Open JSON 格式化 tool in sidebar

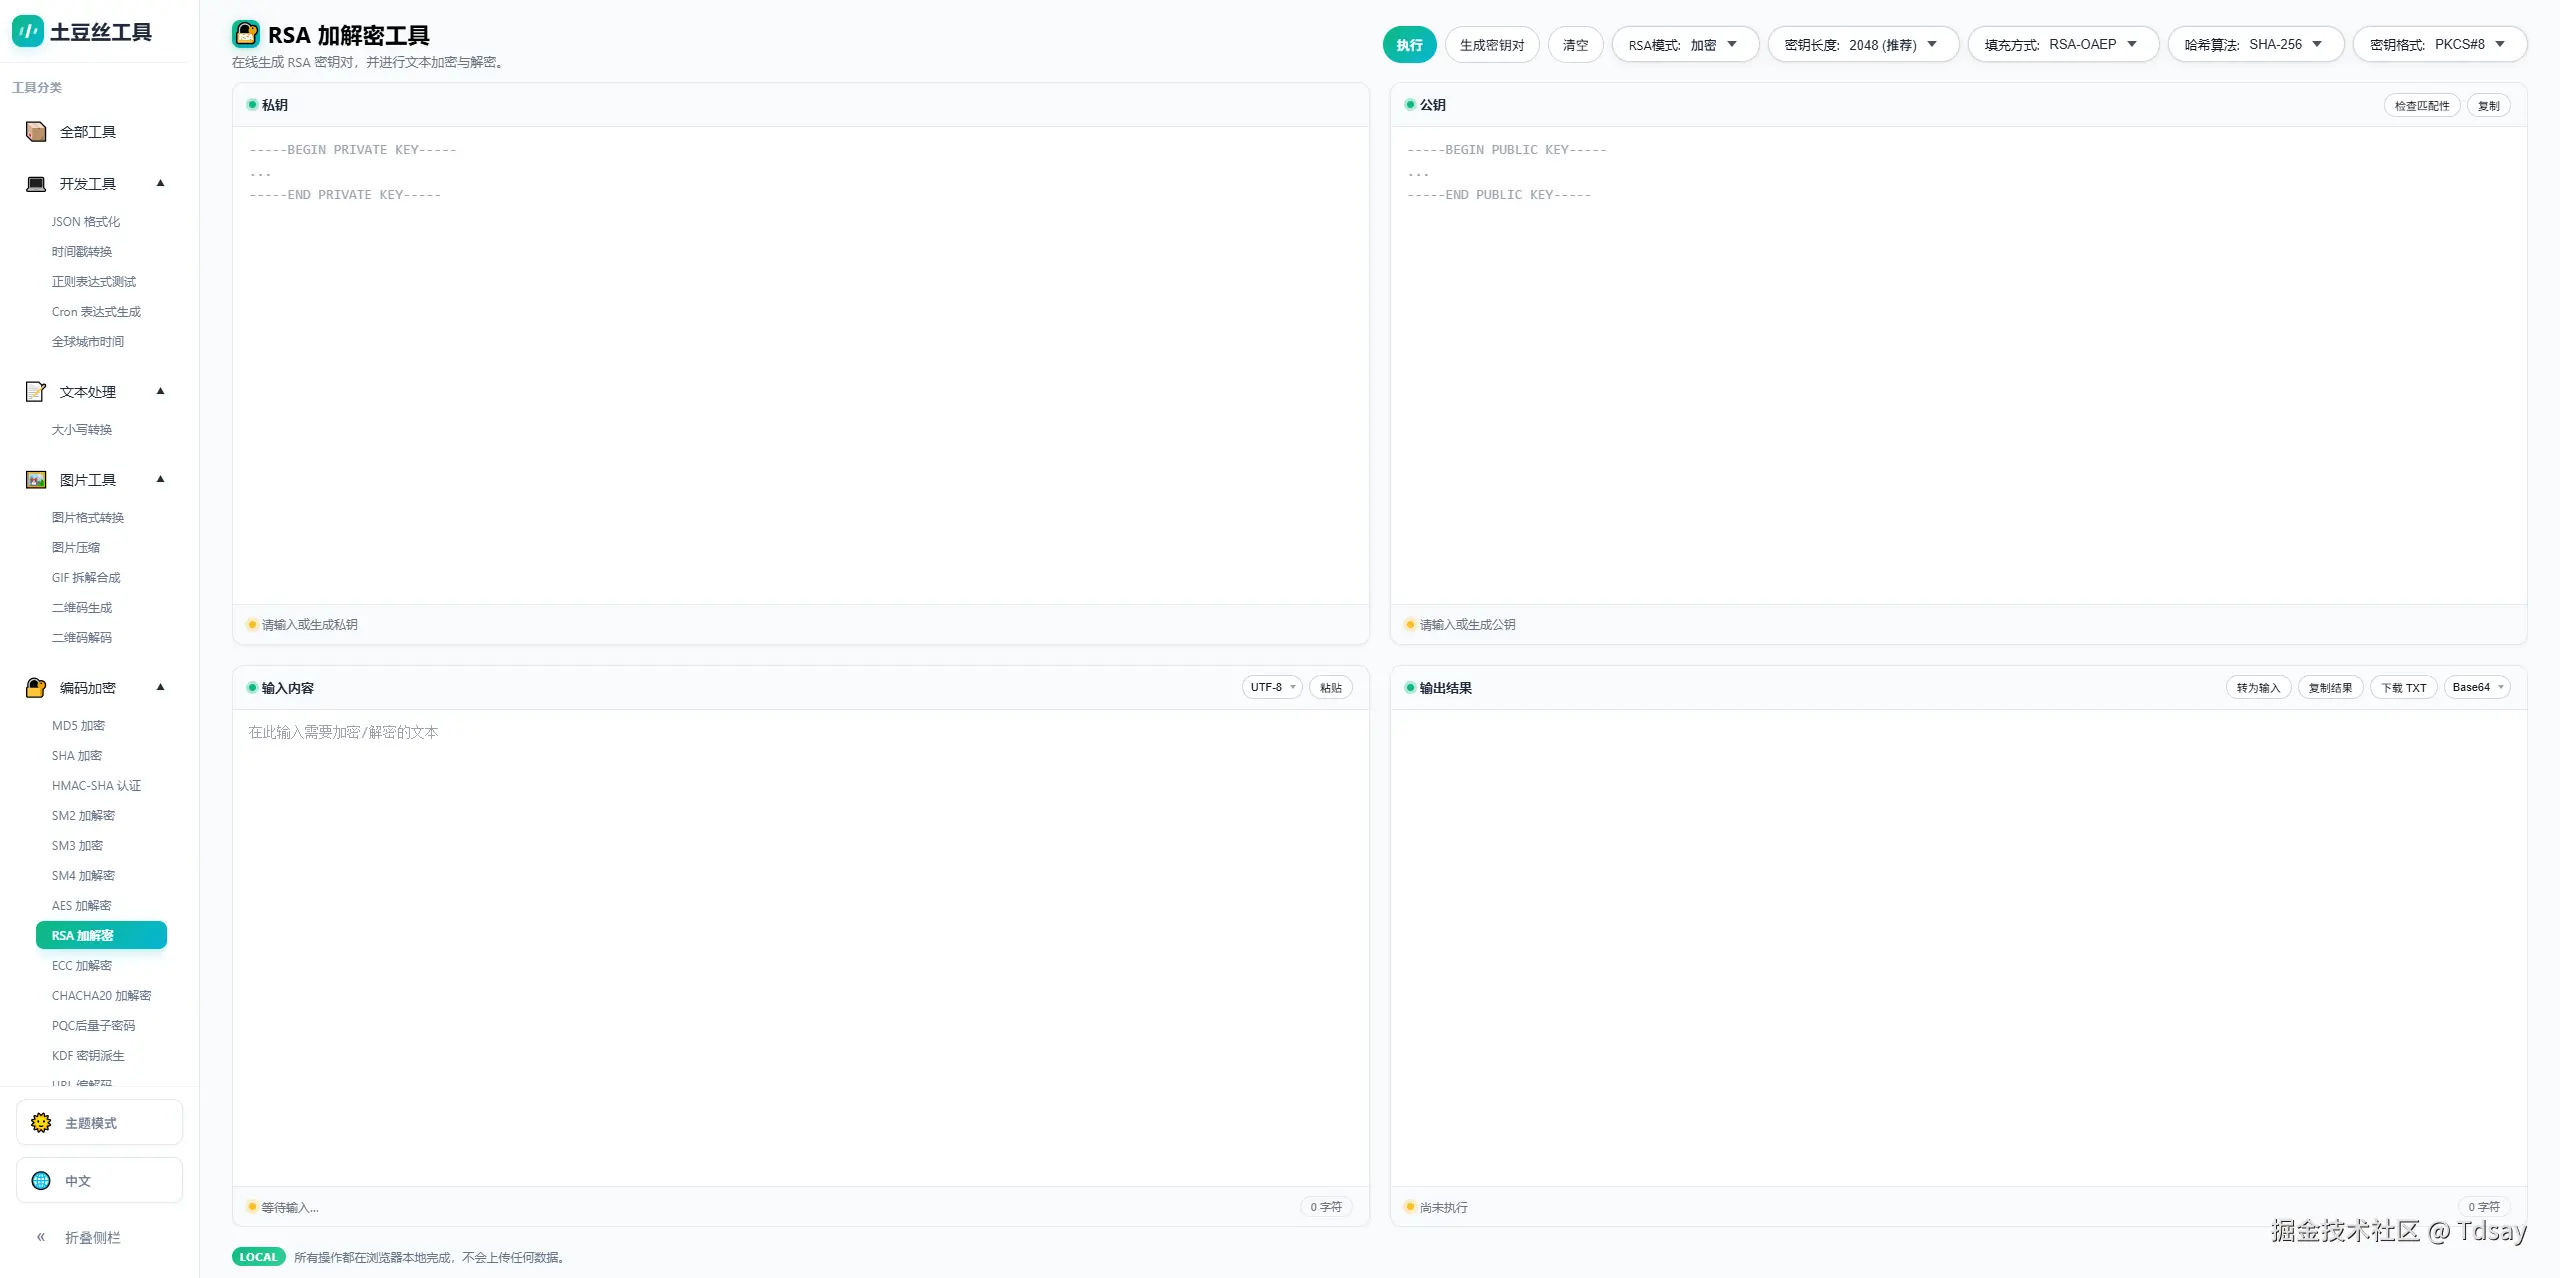click(x=86, y=222)
